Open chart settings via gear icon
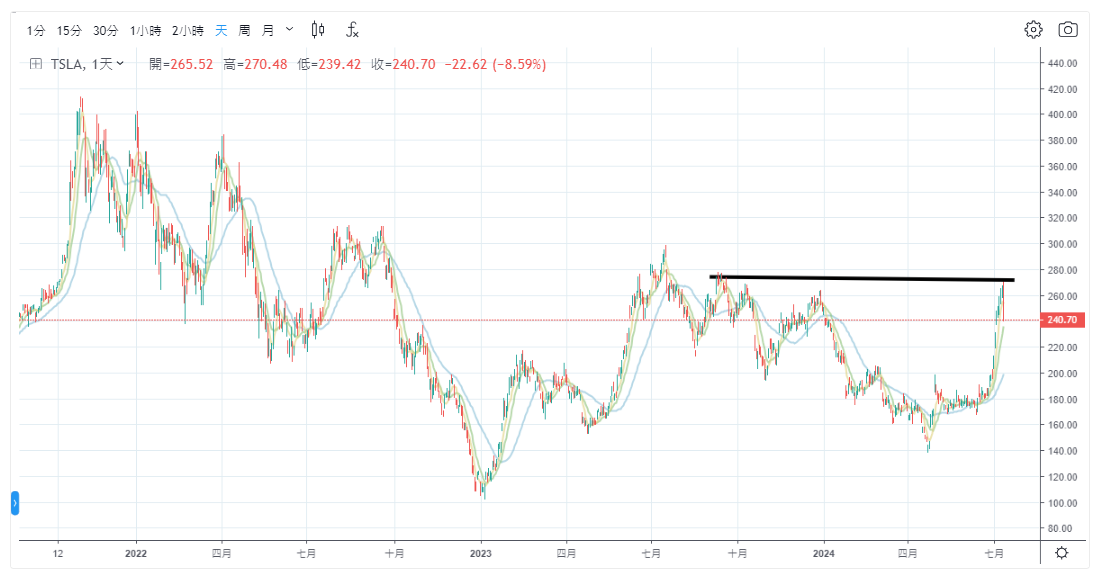 tap(1033, 30)
